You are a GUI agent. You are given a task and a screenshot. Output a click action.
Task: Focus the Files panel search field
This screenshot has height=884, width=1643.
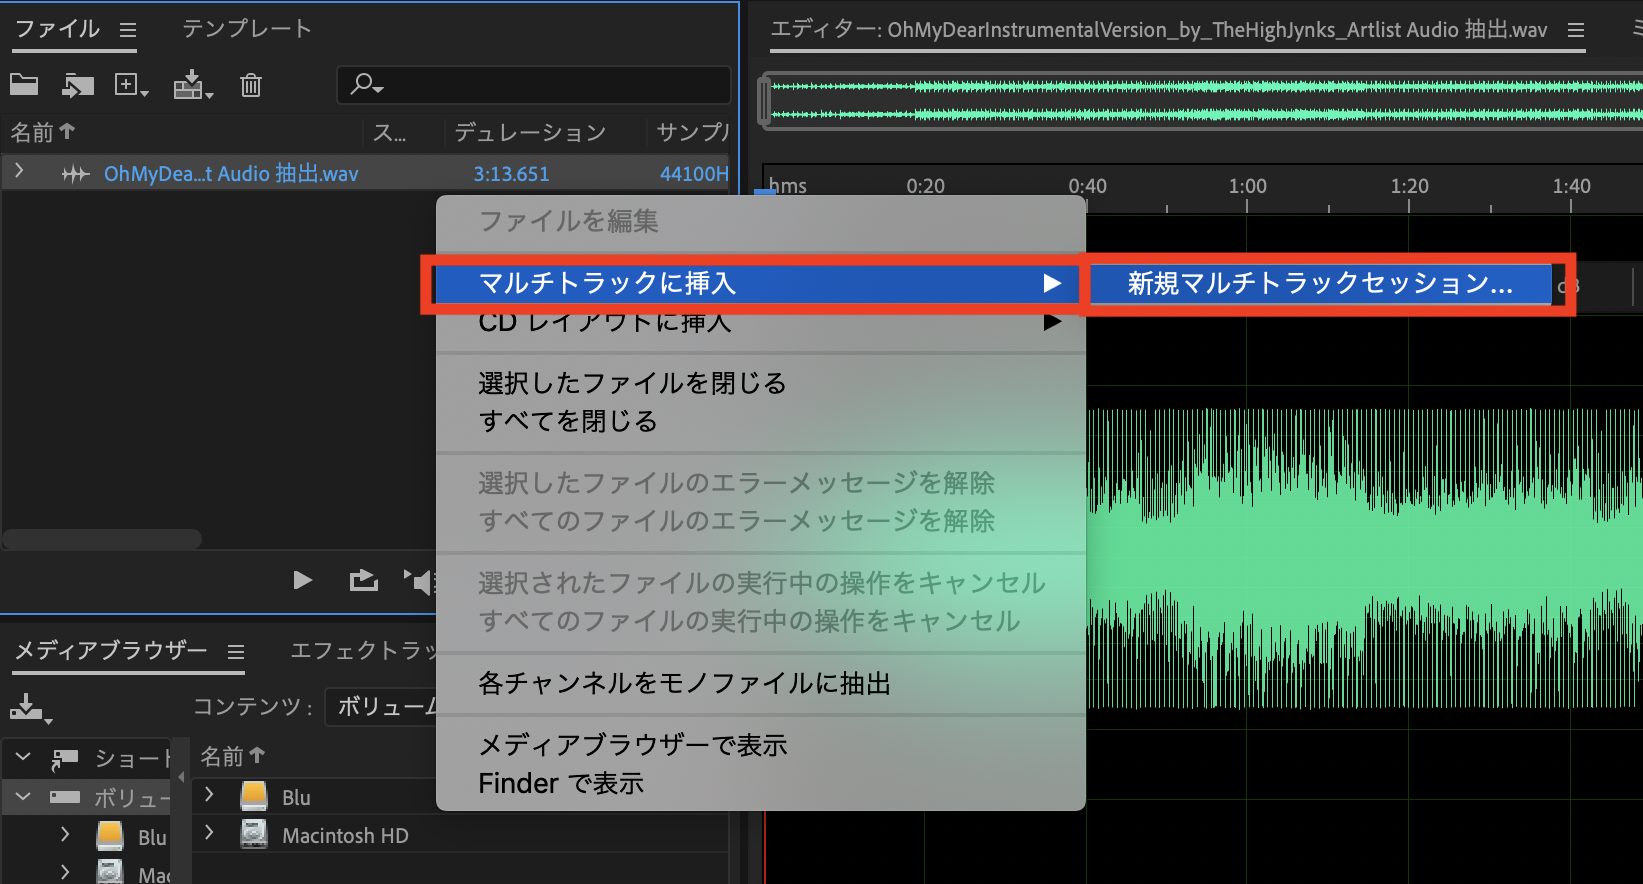534,85
